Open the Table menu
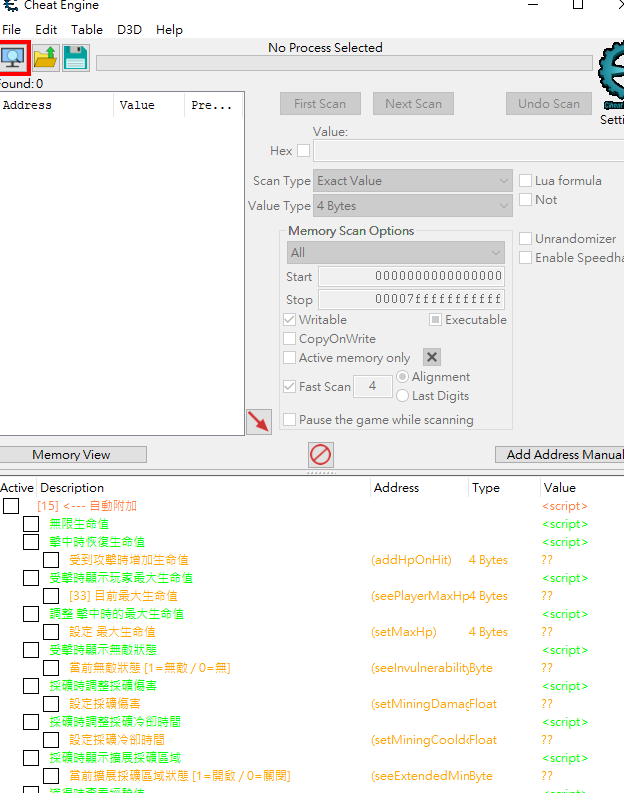The width and height of the screenshot is (624, 793). click(87, 30)
